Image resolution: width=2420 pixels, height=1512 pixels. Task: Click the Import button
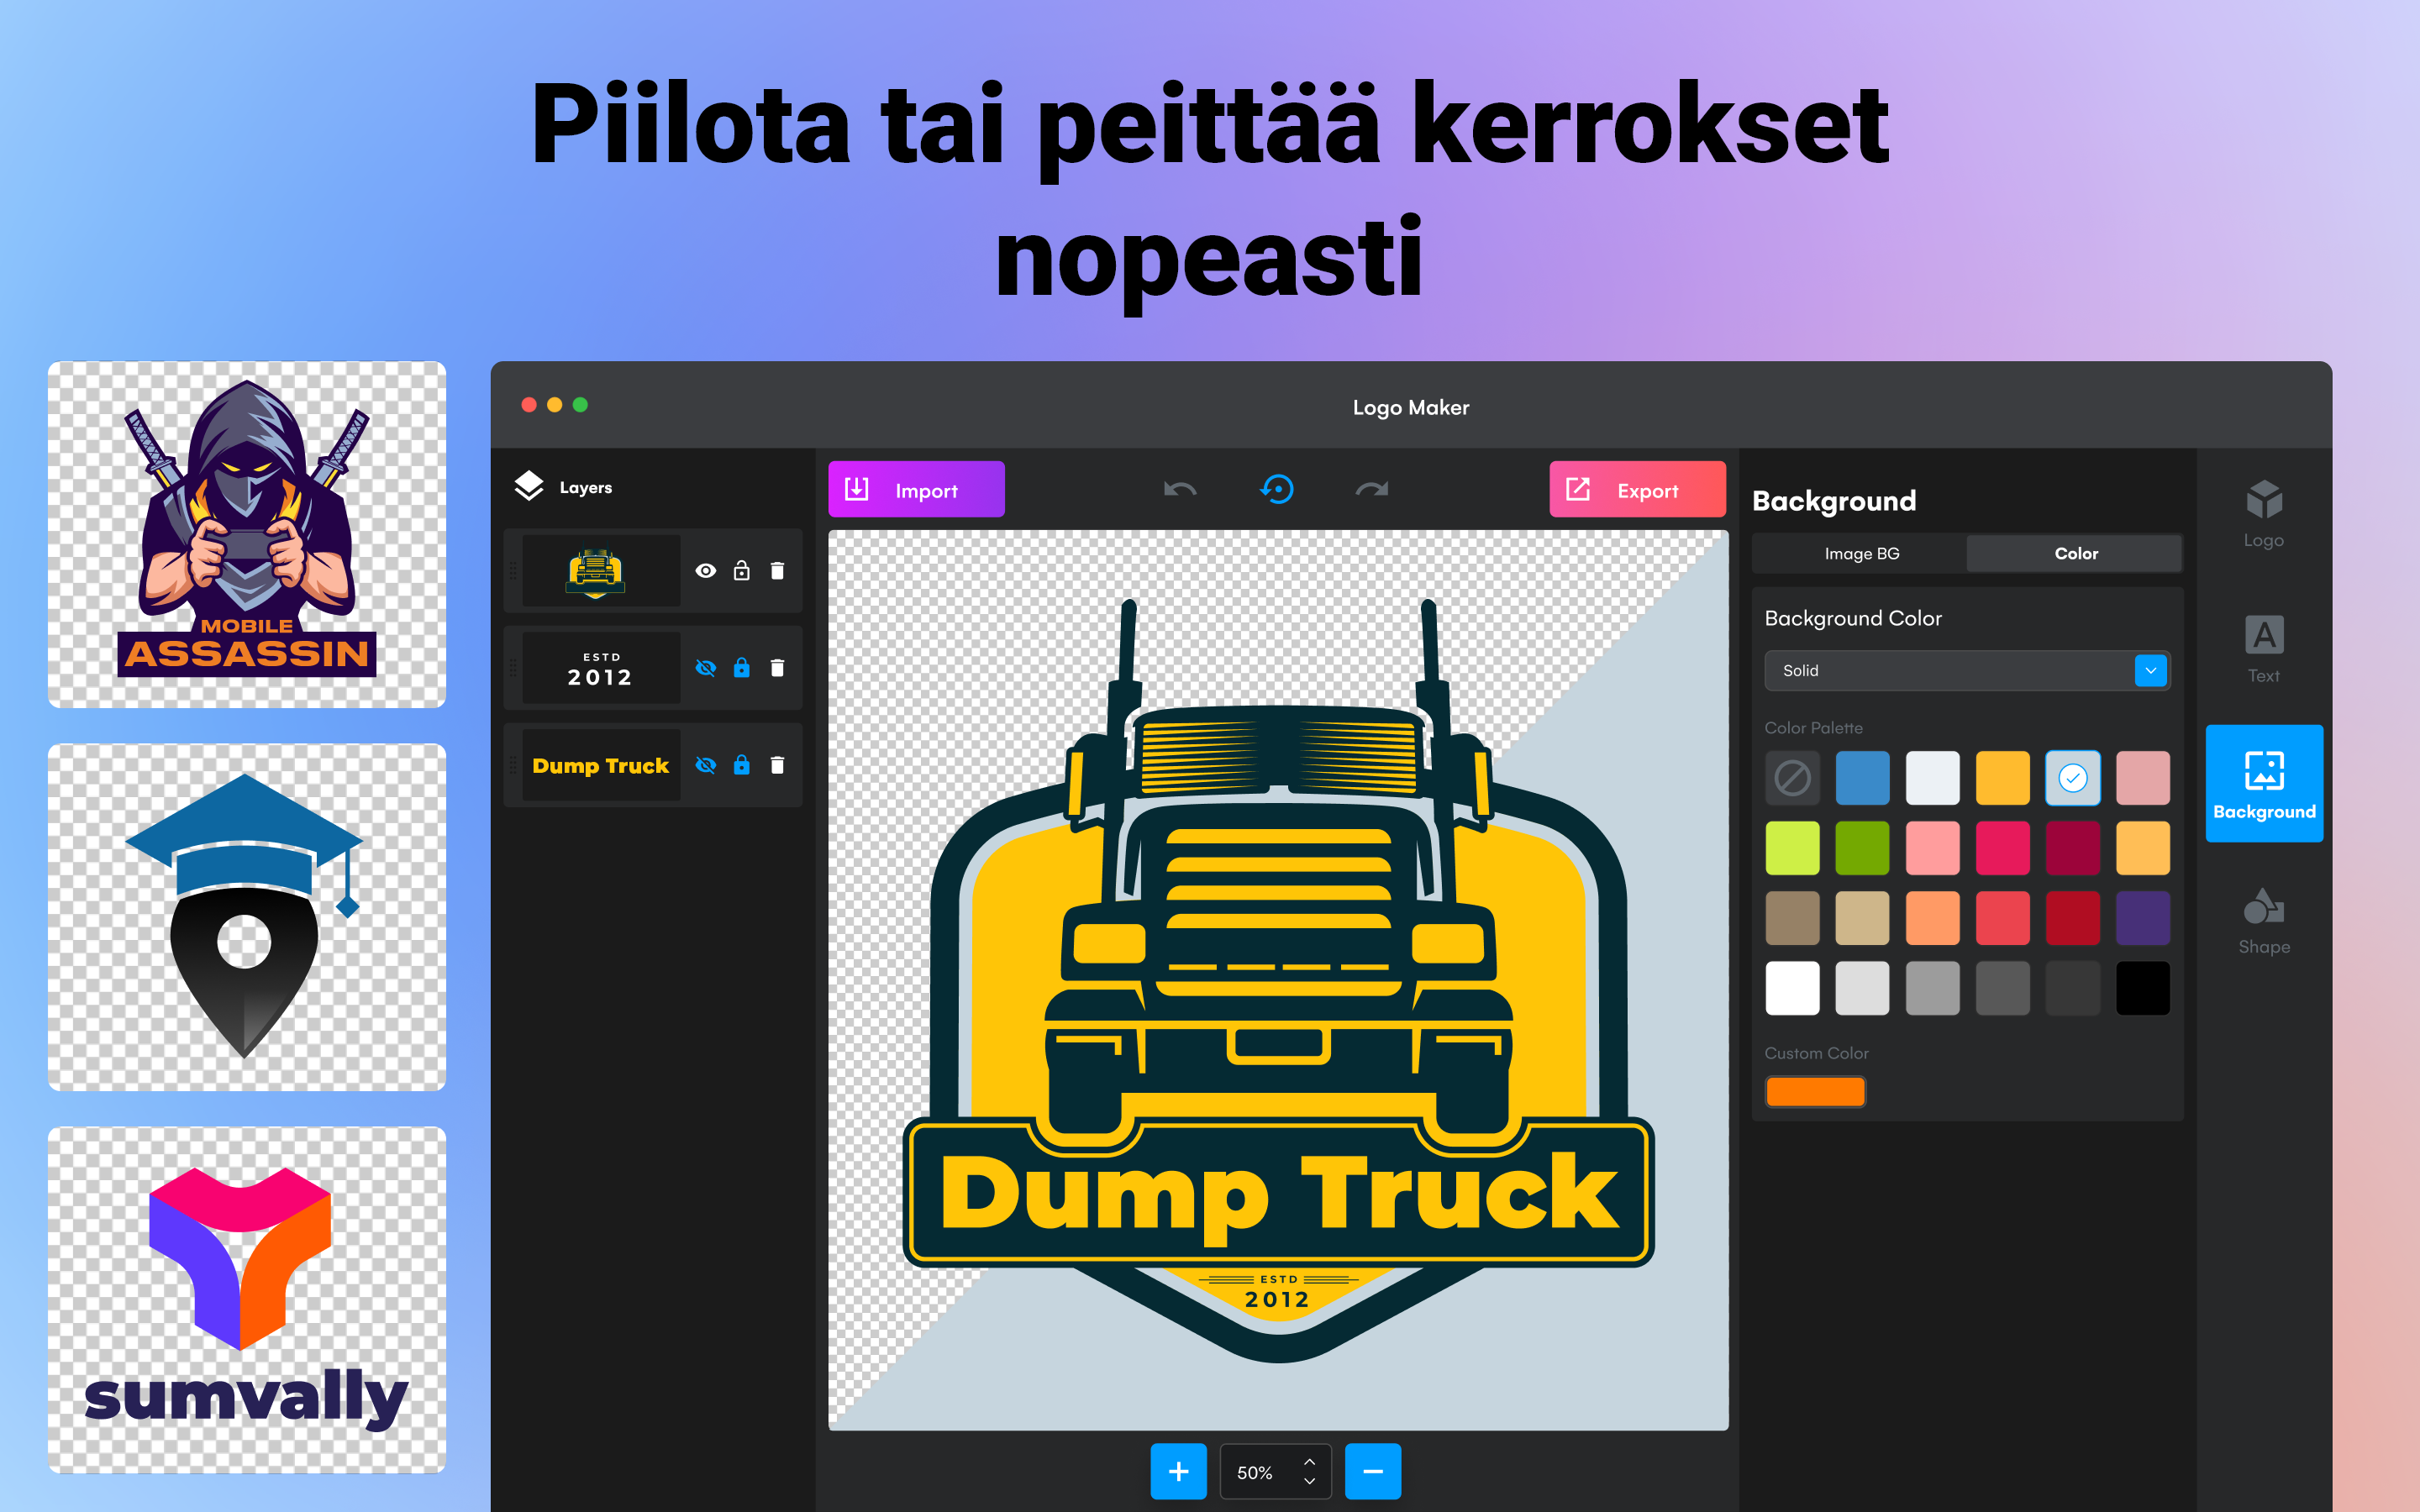tap(916, 490)
